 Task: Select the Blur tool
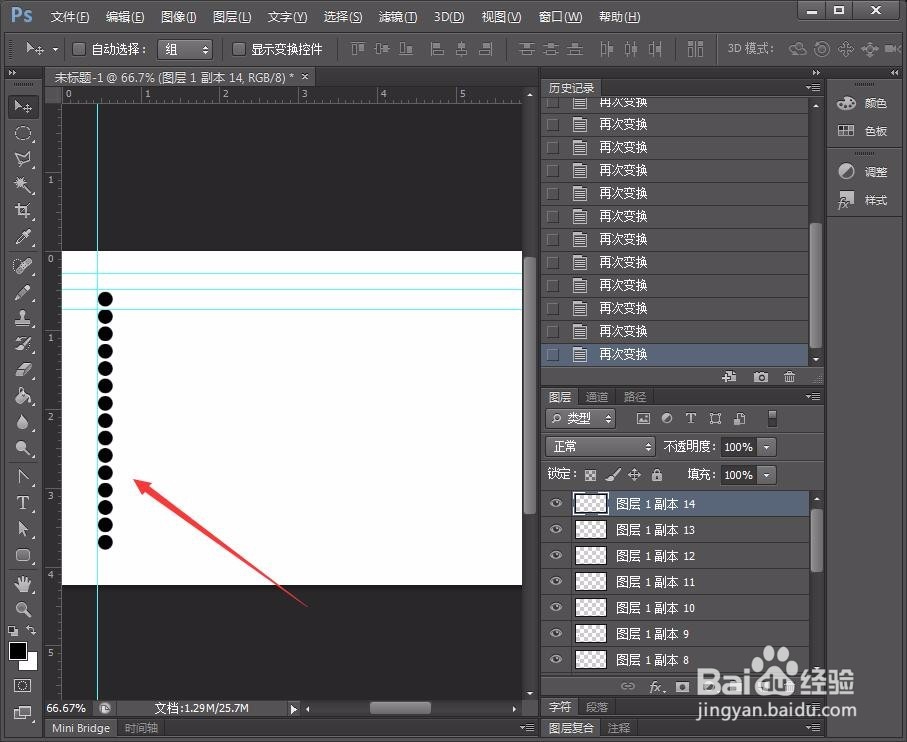point(23,422)
